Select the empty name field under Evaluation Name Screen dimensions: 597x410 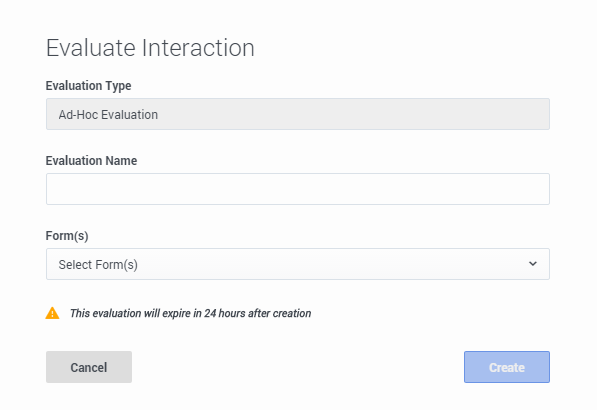(x=298, y=189)
